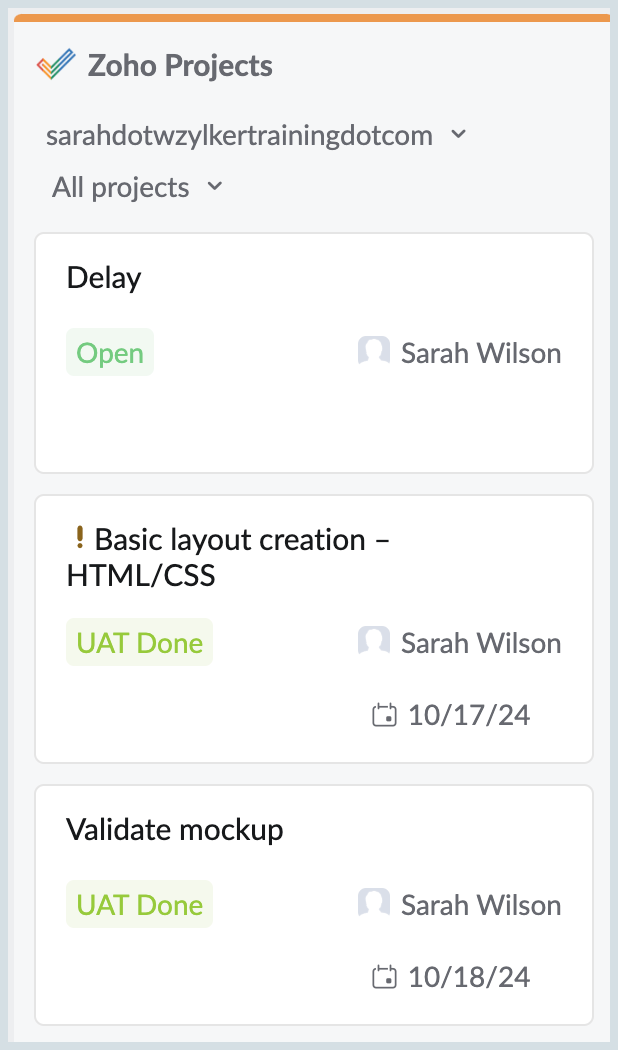The image size is (618, 1050).
Task: Click UAT Done status on Basic layout card
Action: [140, 643]
